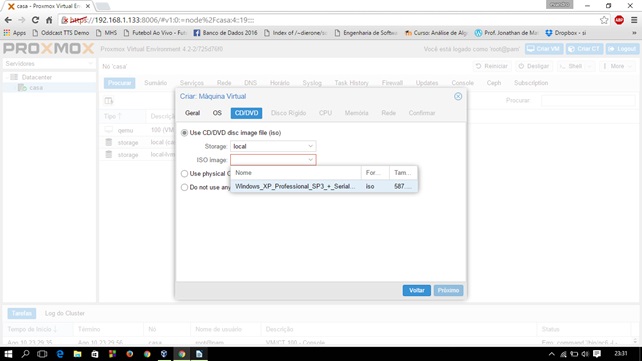Select the casa node in tree

coord(36,88)
